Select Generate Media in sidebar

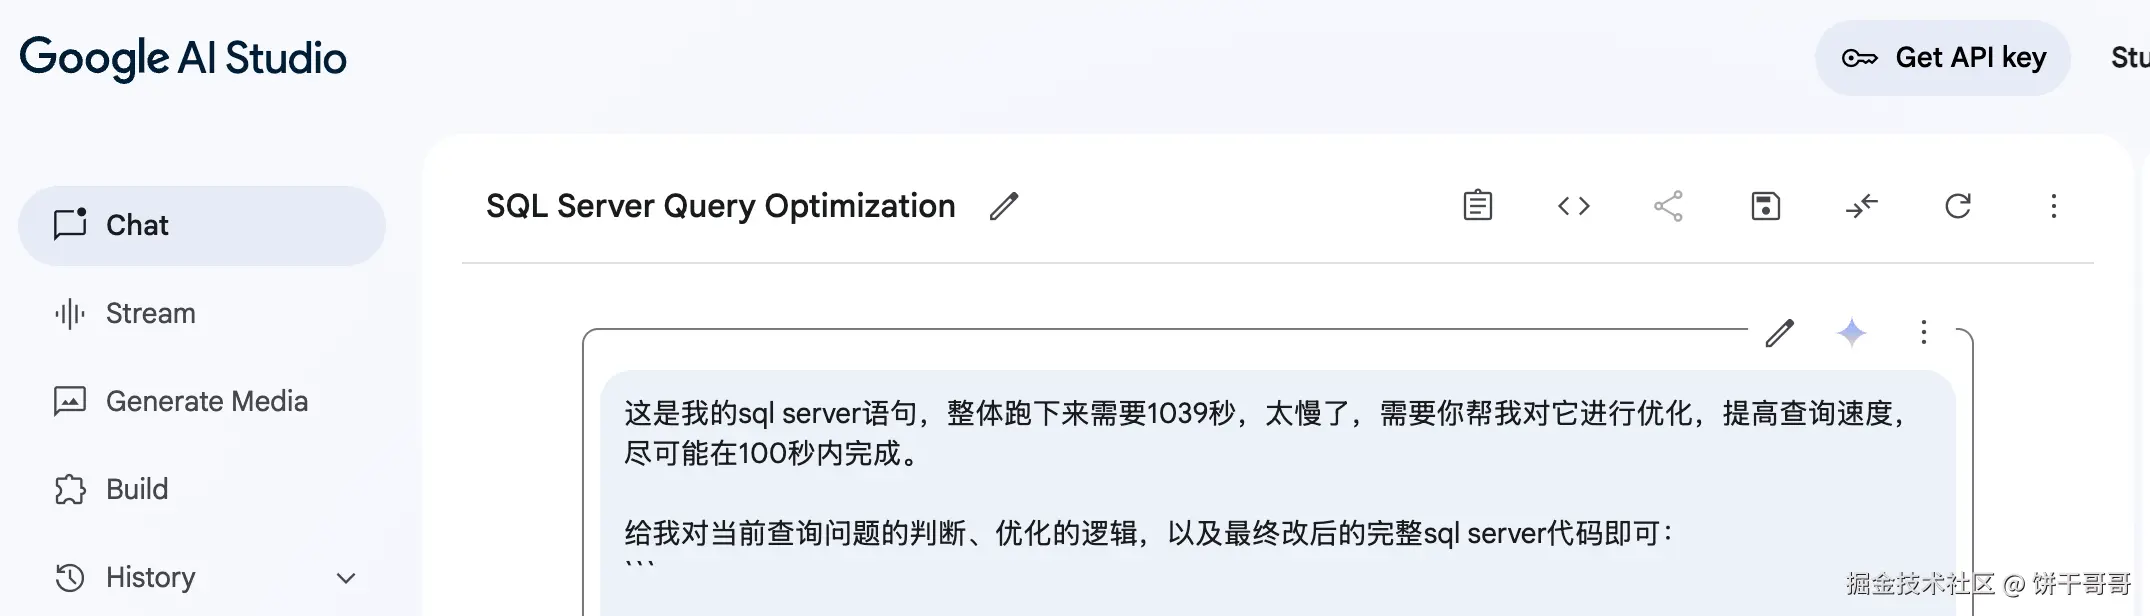[206, 402]
